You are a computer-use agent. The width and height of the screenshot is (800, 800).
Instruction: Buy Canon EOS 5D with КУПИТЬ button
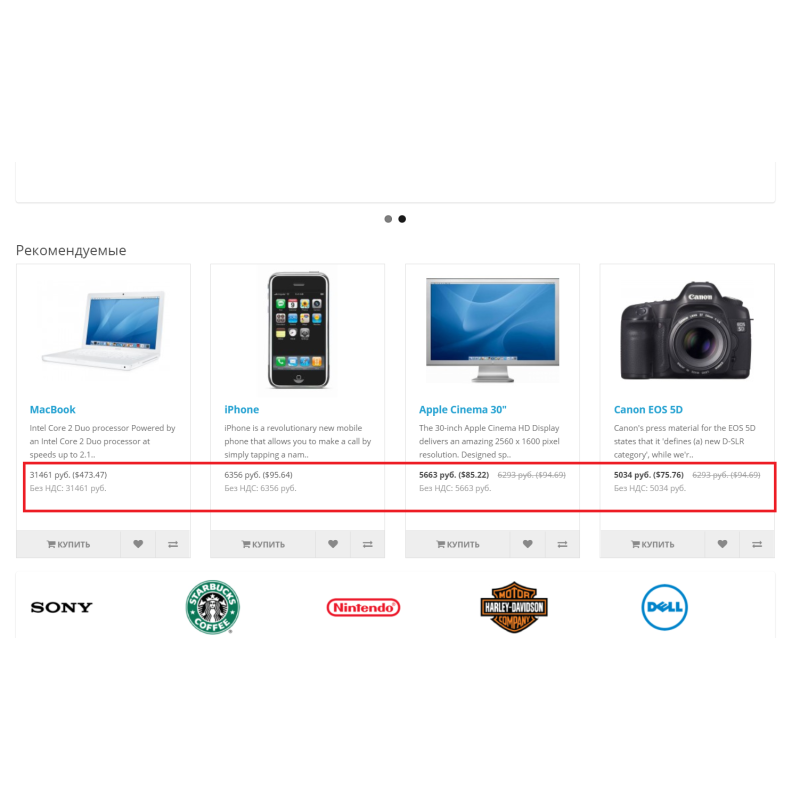point(653,544)
